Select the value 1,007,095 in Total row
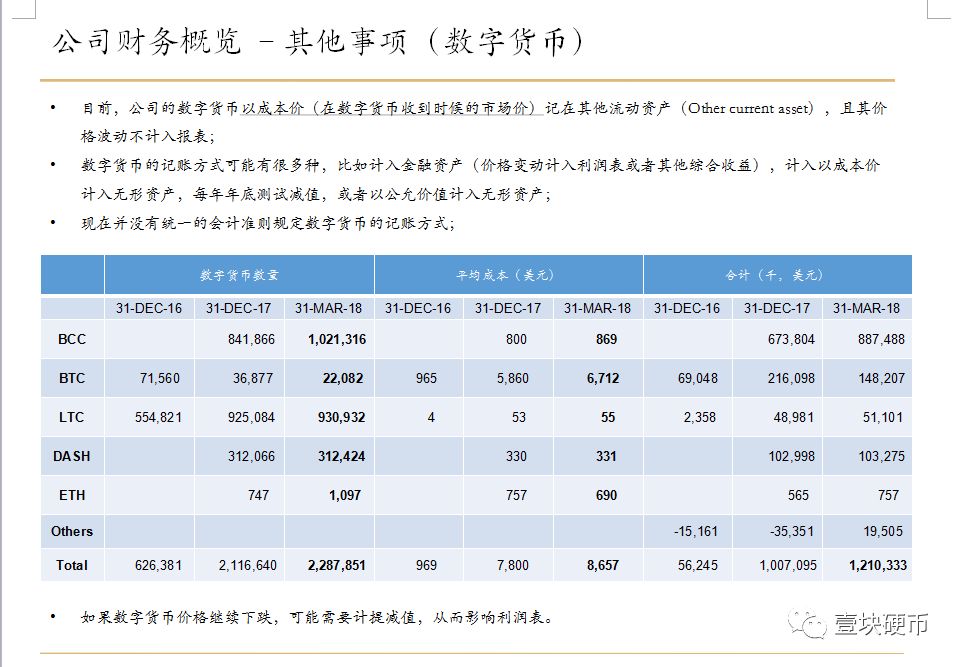 (788, 565)
